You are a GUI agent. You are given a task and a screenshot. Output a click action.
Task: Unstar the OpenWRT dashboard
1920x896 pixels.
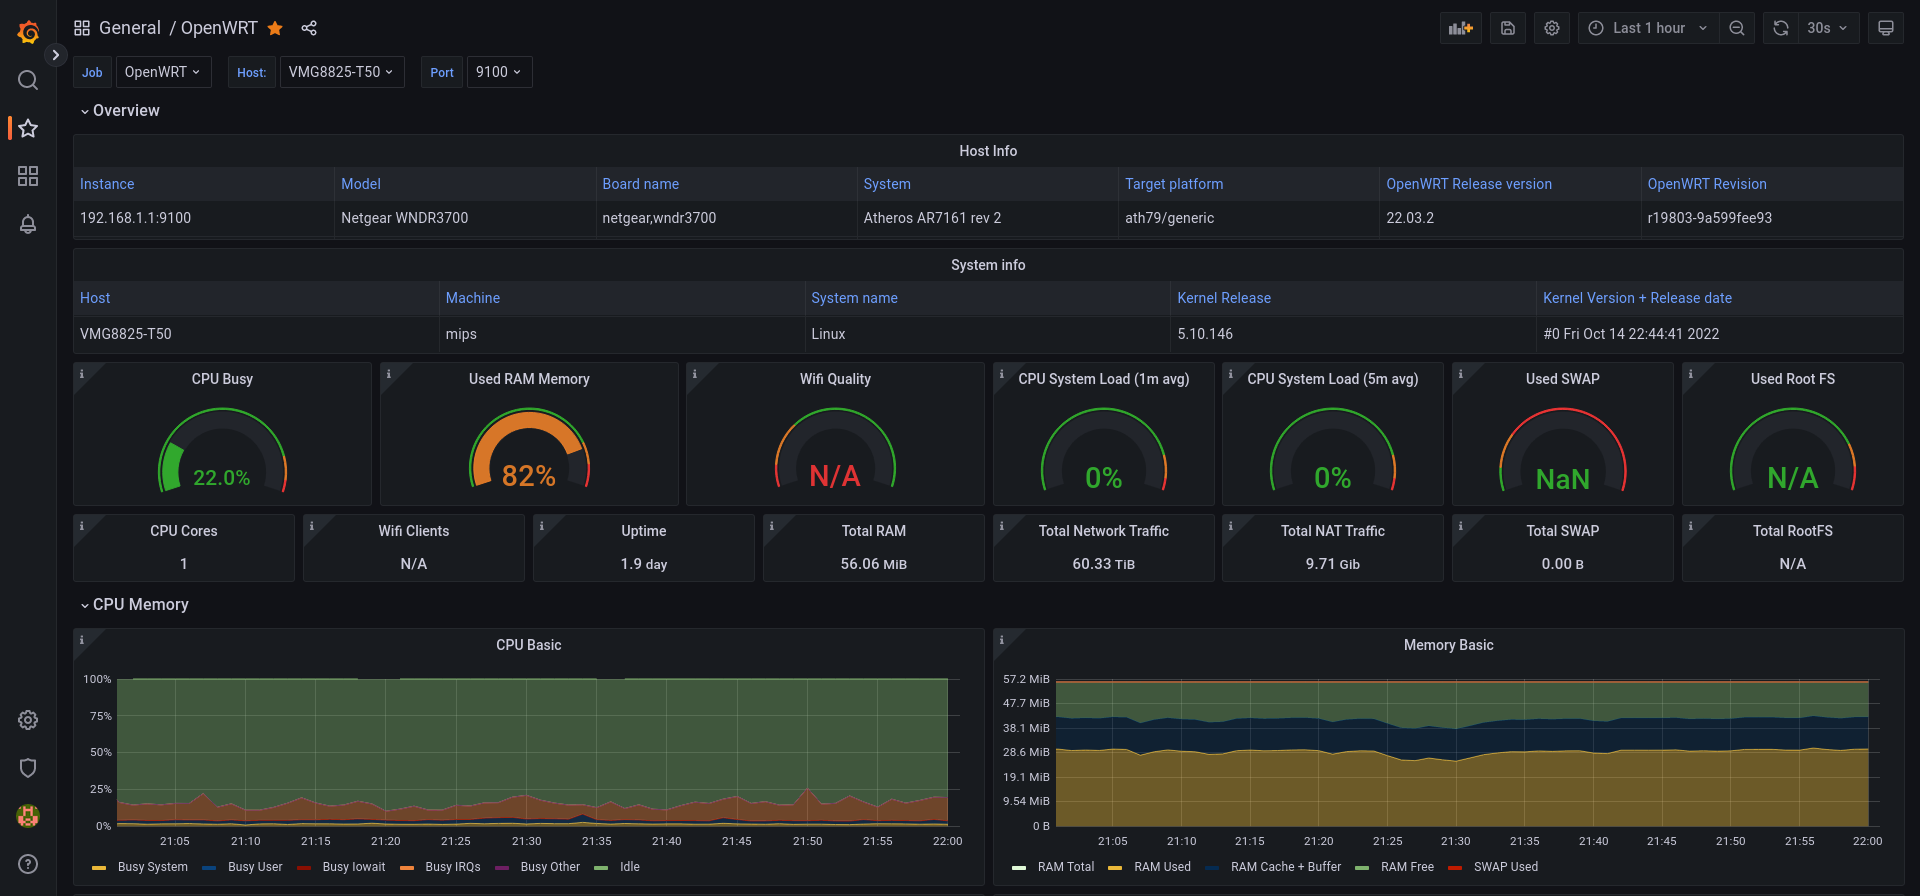275,28
